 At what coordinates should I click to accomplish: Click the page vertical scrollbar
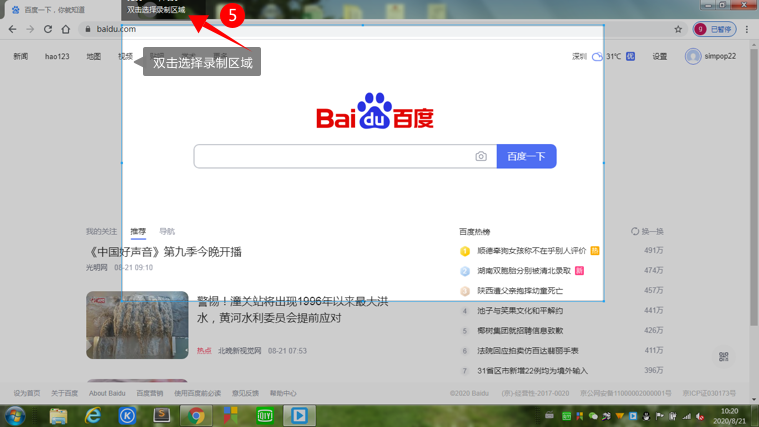pos(754,186)
